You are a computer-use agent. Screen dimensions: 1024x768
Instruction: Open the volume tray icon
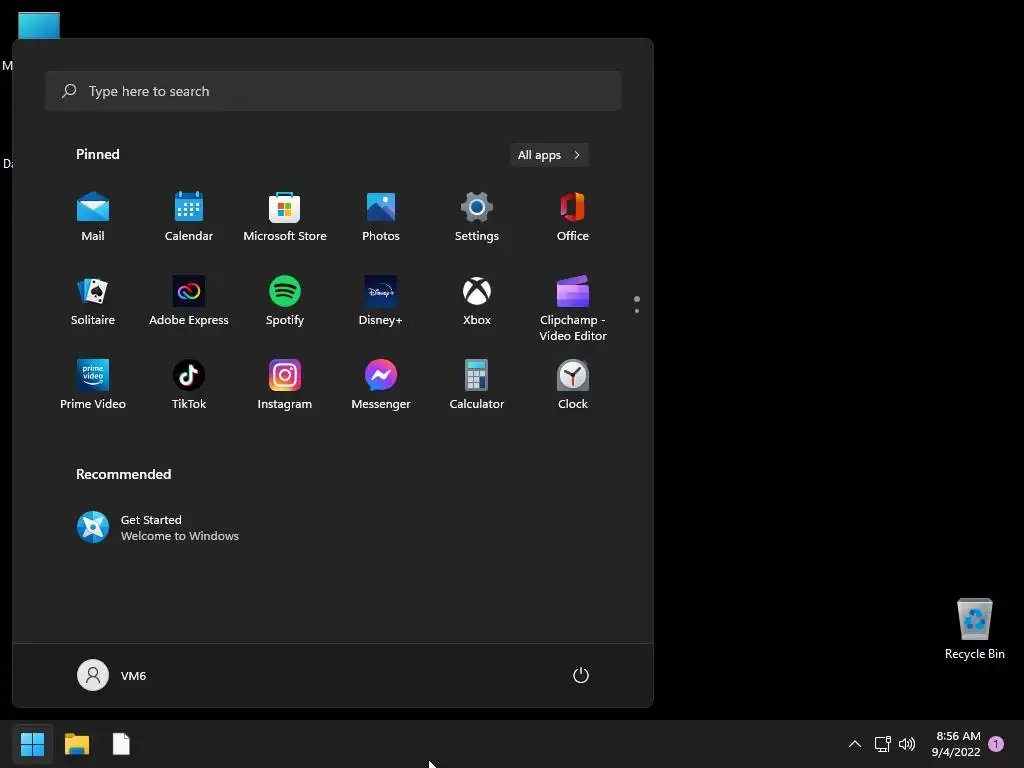pyautogui.click(x=906, y=744)
